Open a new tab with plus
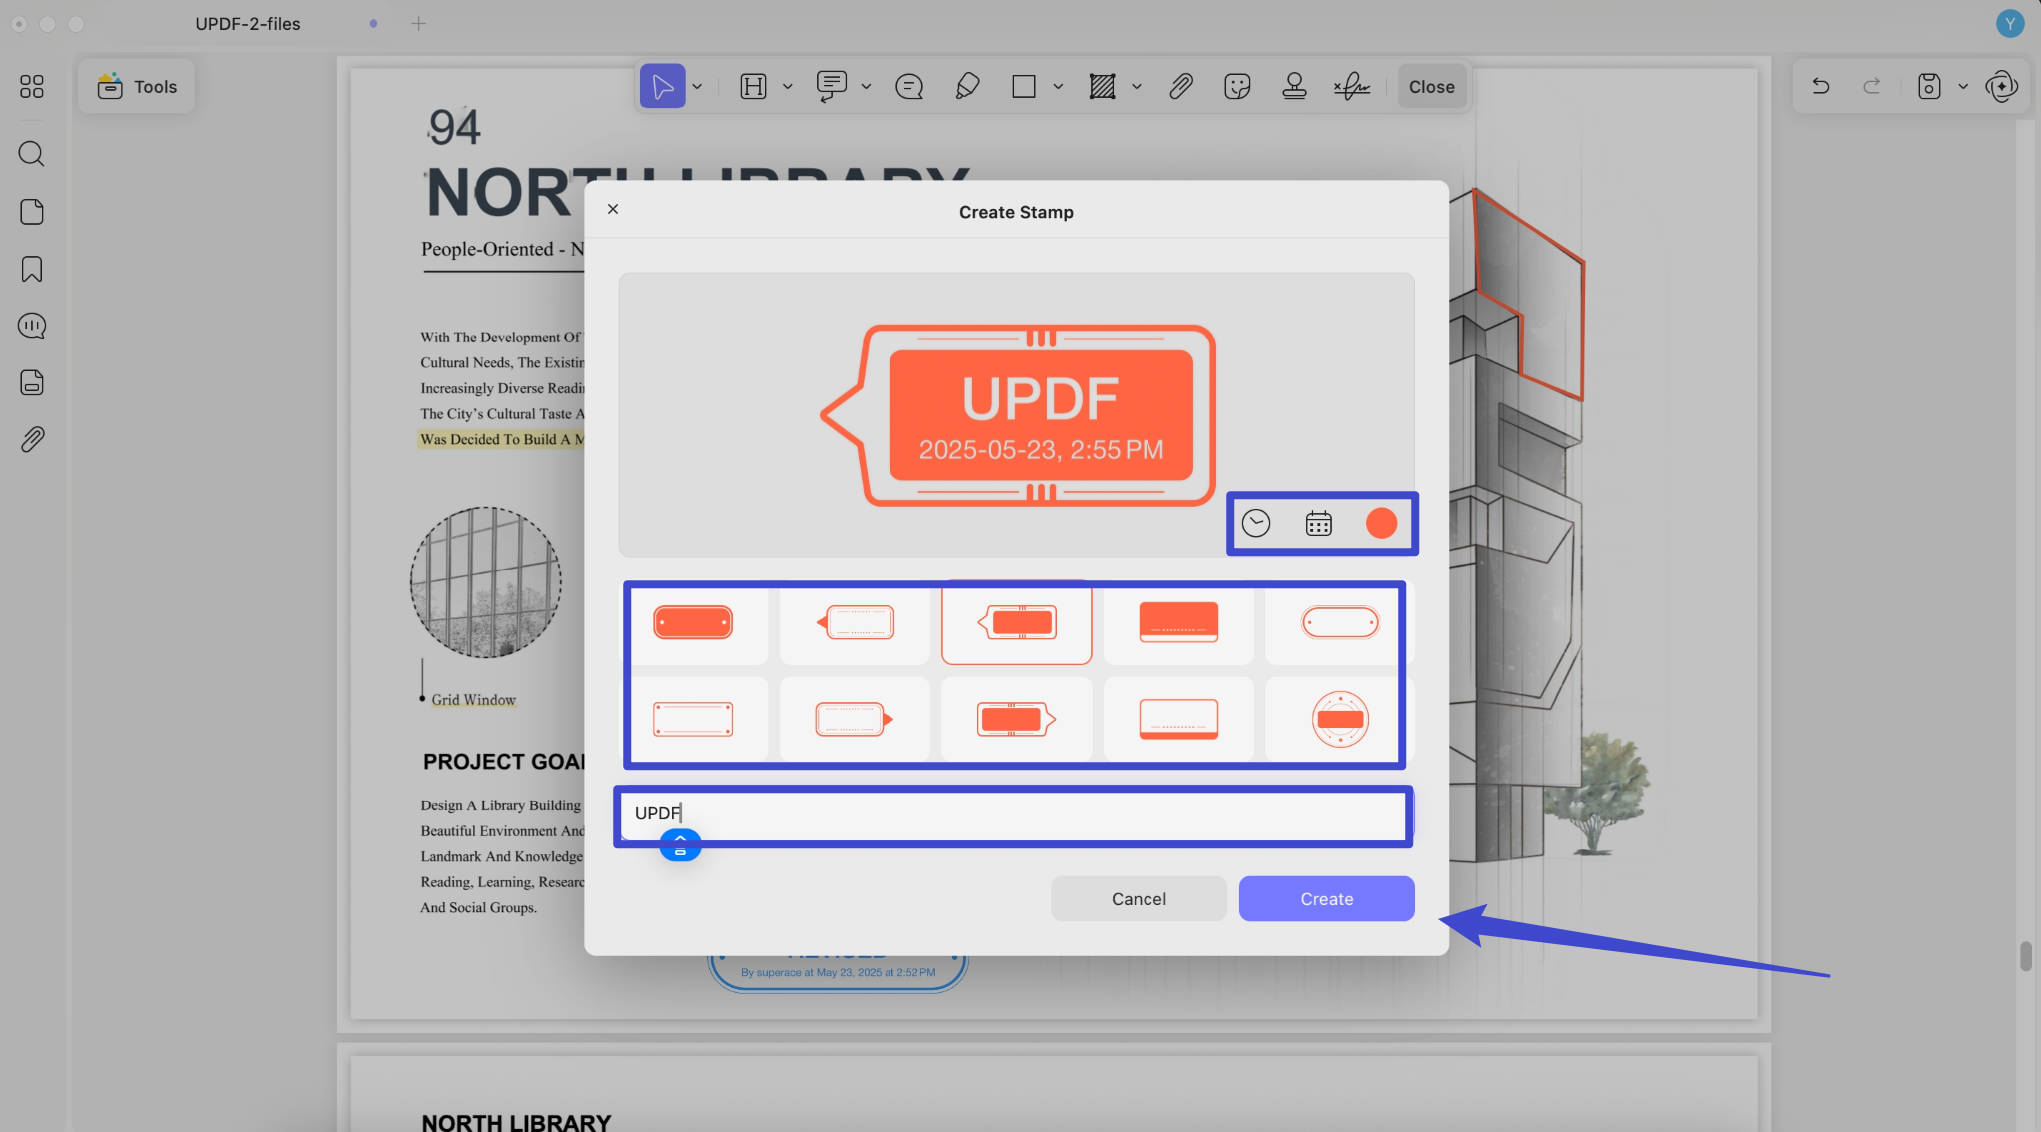This screenshot has height=1132, width=2041. tap(418, 23)
